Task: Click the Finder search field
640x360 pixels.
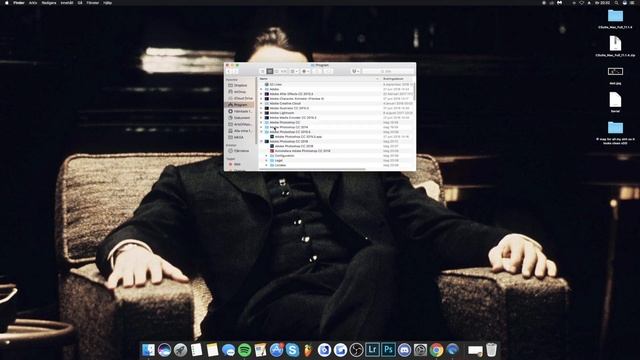Action: 388,71
